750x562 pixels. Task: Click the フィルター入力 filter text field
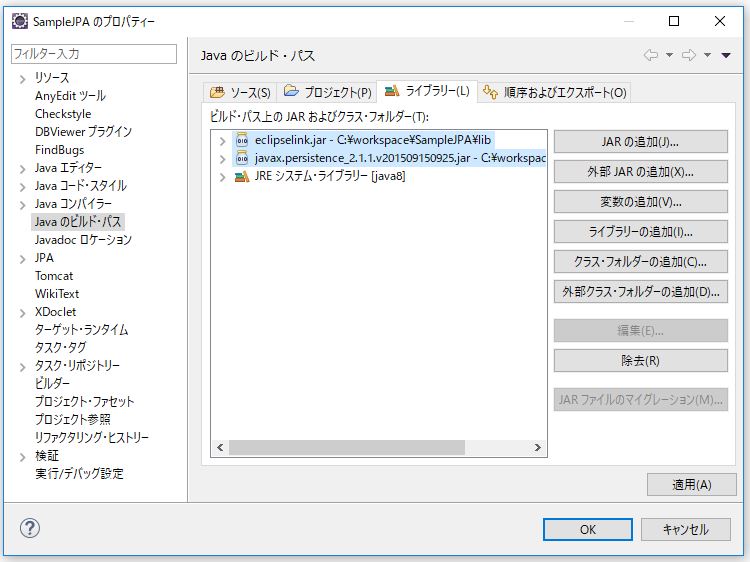point(93,54)
